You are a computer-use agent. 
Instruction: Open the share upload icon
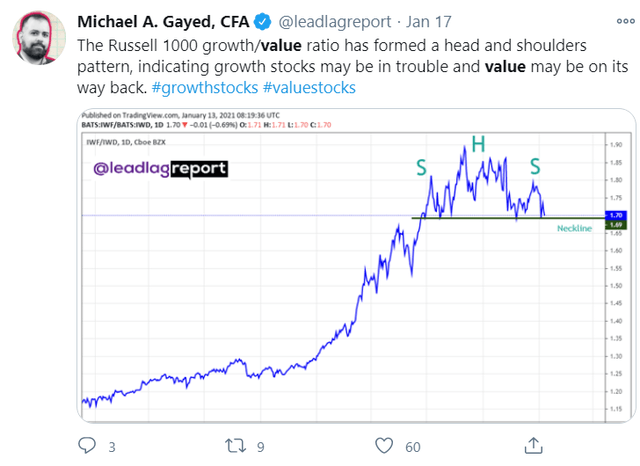click(x=533, y=445)
